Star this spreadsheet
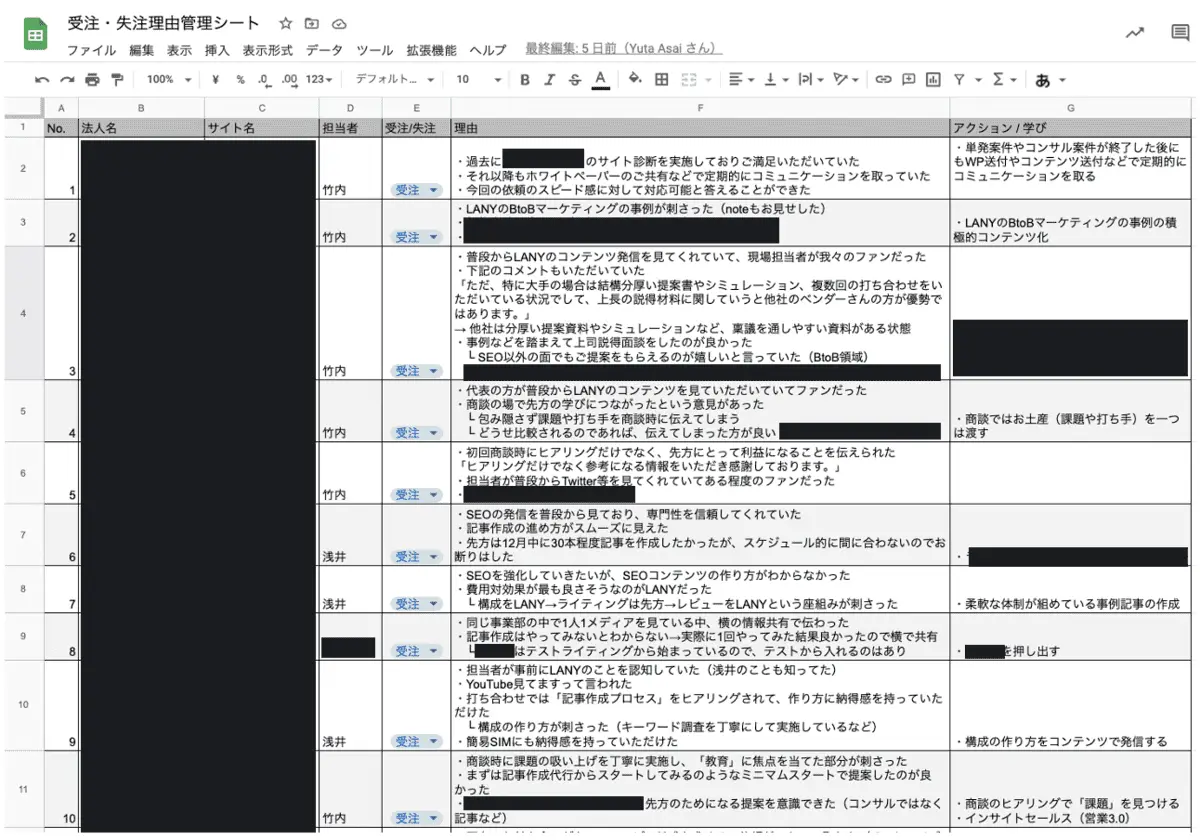This screenshot has width=1200, height=840. pos(285,23)
